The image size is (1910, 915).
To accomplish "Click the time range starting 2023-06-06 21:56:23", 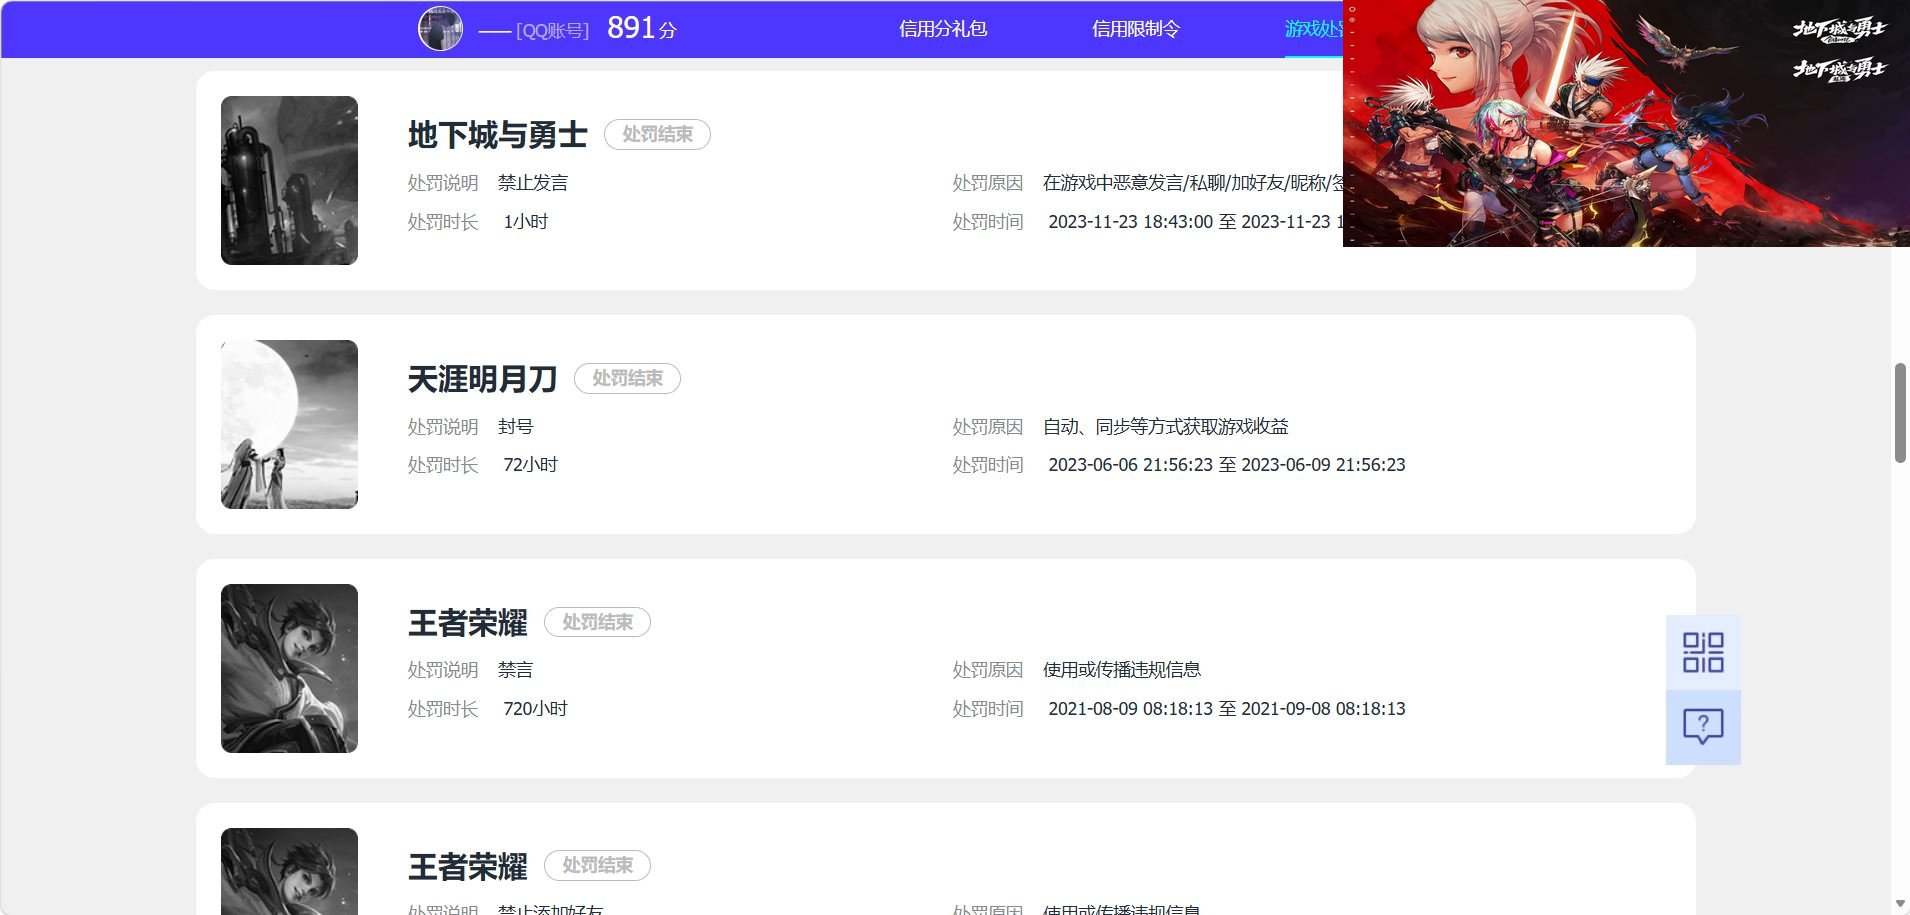I will tap(1226, 465).
